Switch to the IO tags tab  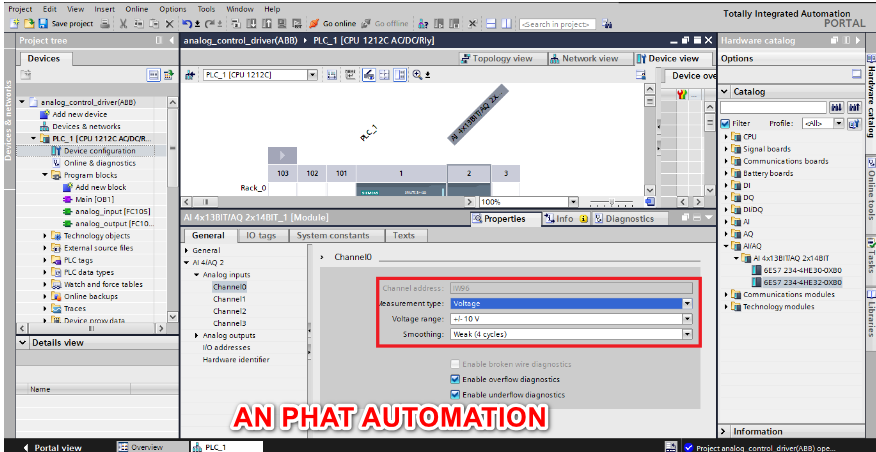[261, 236]
